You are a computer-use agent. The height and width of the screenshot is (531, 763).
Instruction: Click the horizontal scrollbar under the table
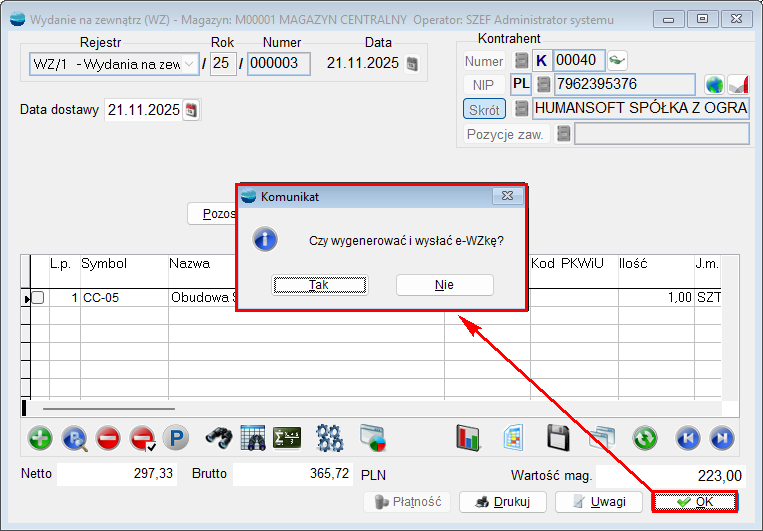(110, 408)
